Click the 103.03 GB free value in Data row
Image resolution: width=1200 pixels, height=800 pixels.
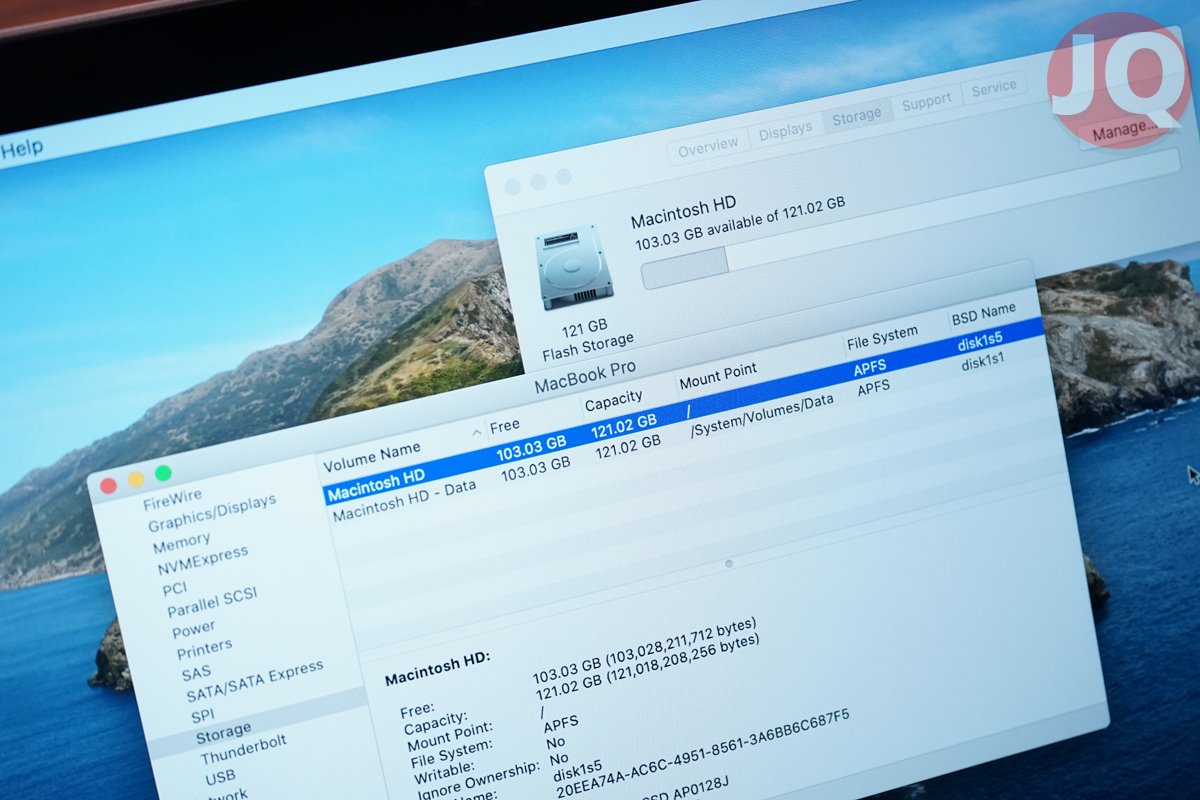click(x=536, y=468)
